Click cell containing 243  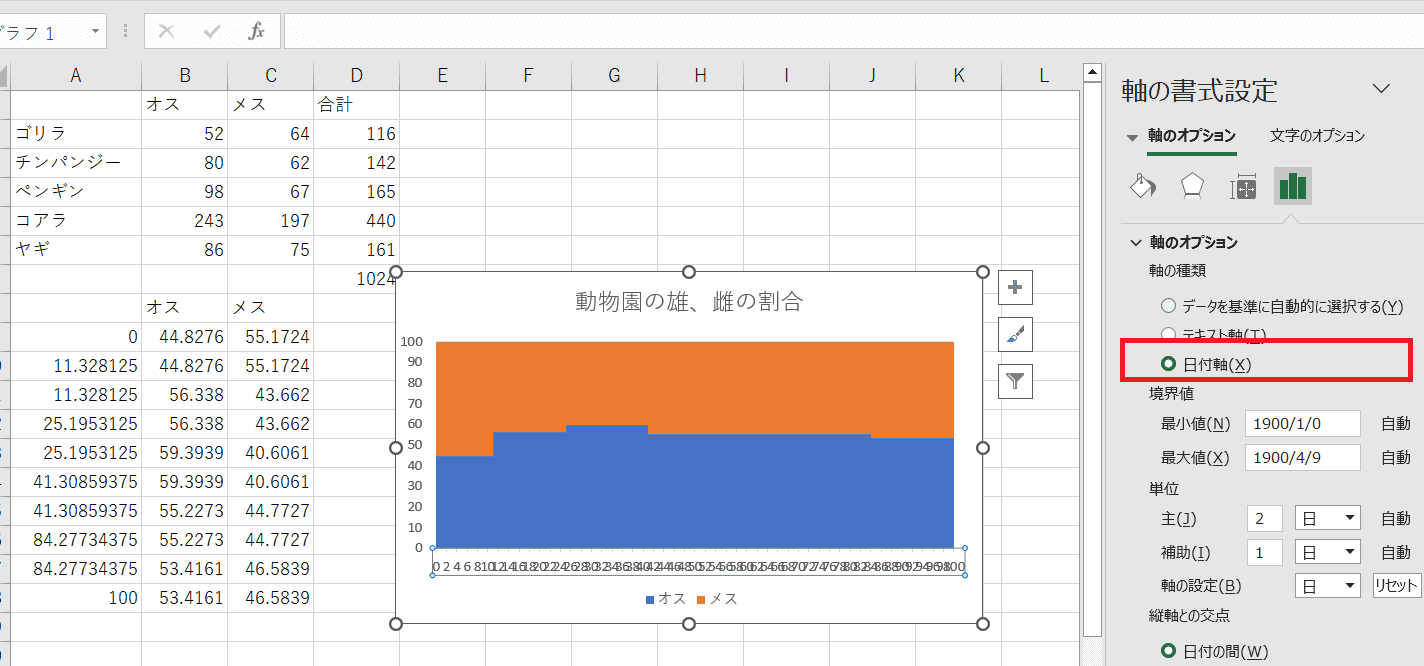click(184, 221)
